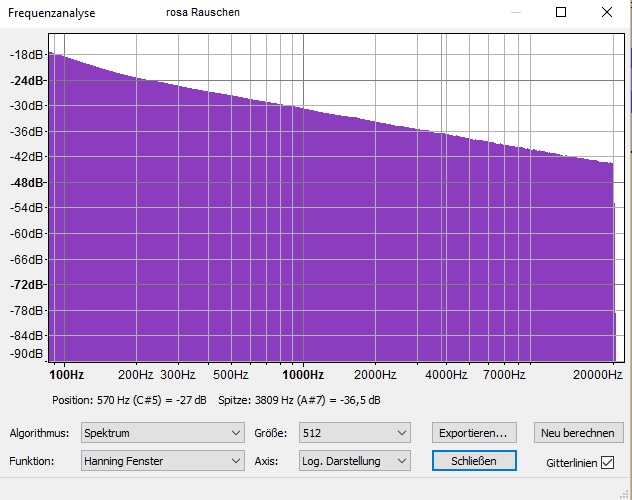Disable the Gitterlinien checkbox
The width and height of the screenshot is (632, 500).
[x=608, y=463]
